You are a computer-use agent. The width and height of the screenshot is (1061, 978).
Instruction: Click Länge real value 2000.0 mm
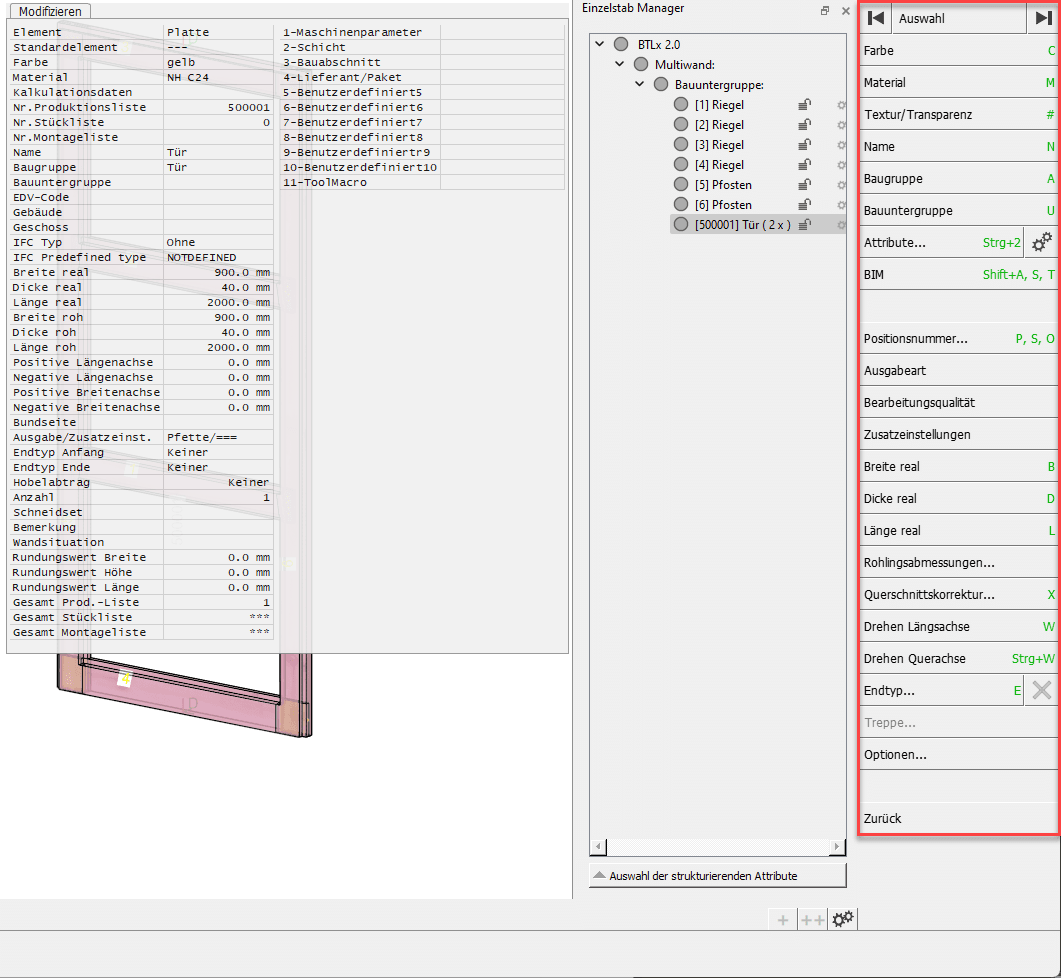[238, 303]
